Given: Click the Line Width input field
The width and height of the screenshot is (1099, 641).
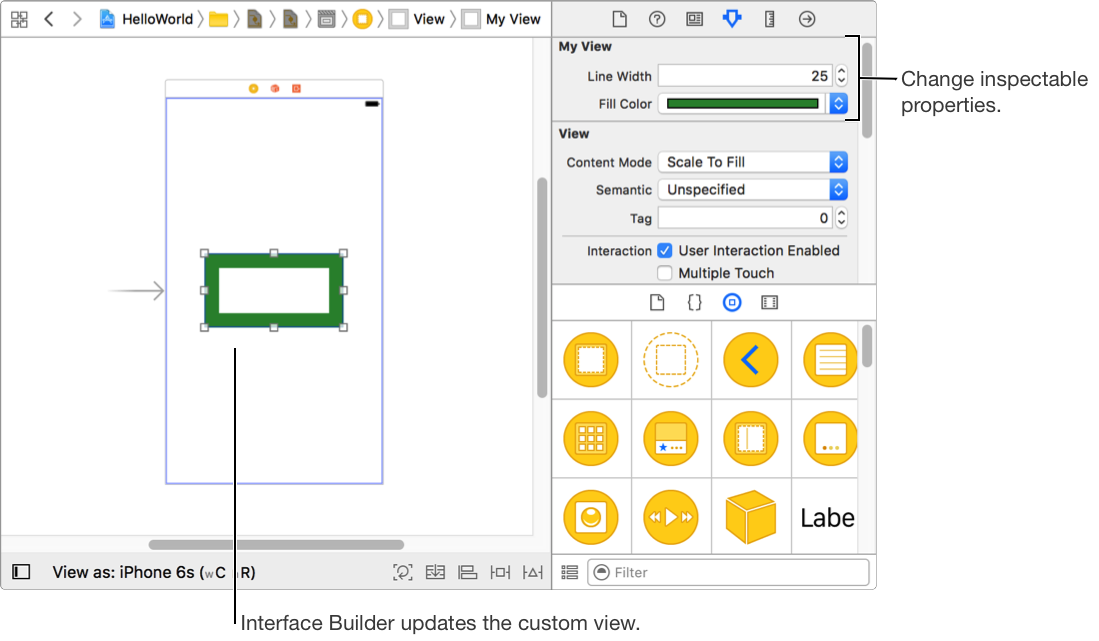Looking at the screenshot, I should (x=744, y=76).
